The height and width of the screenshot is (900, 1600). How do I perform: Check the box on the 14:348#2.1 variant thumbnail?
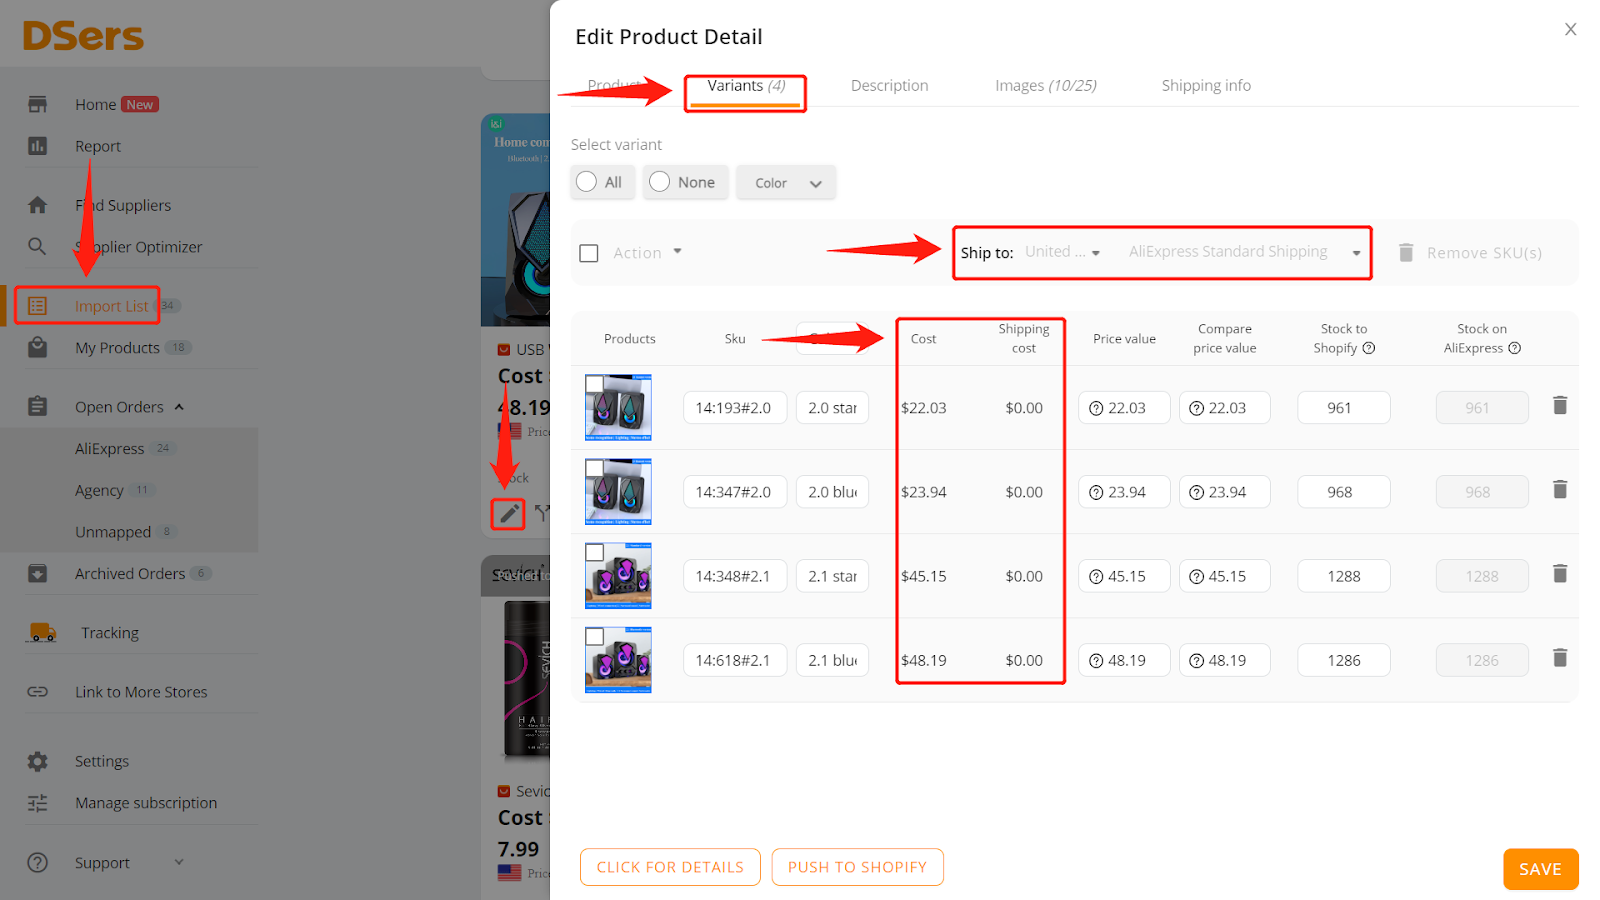pos(594,552)
